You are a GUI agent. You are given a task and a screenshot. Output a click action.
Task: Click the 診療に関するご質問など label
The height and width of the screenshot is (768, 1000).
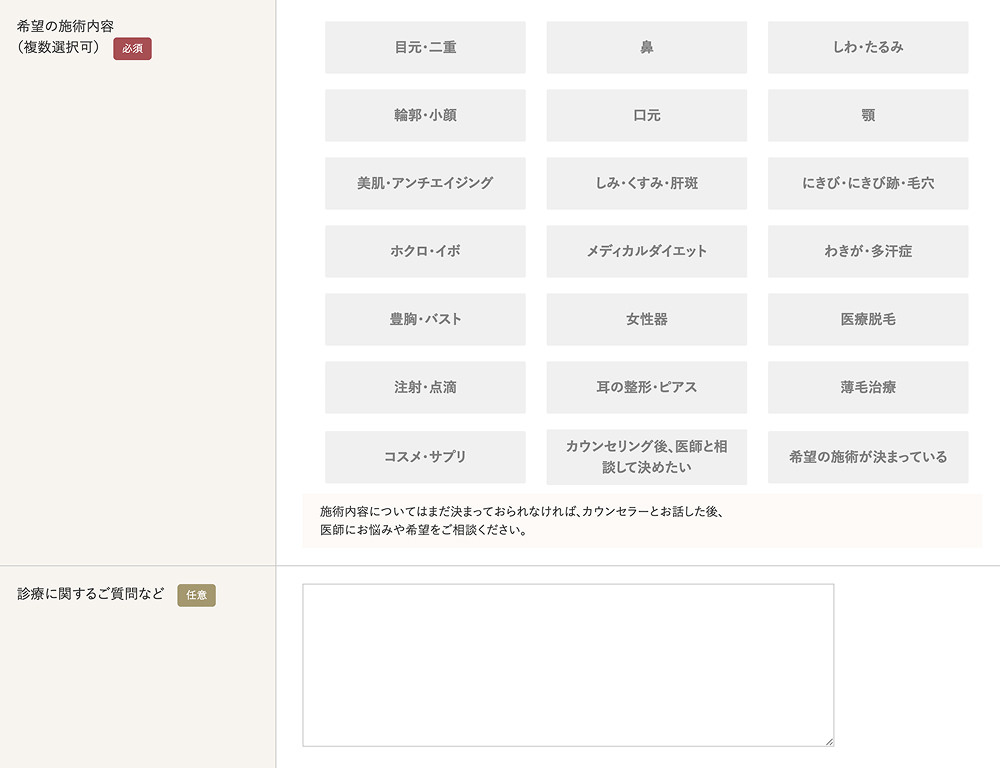(x=91, y=594)
